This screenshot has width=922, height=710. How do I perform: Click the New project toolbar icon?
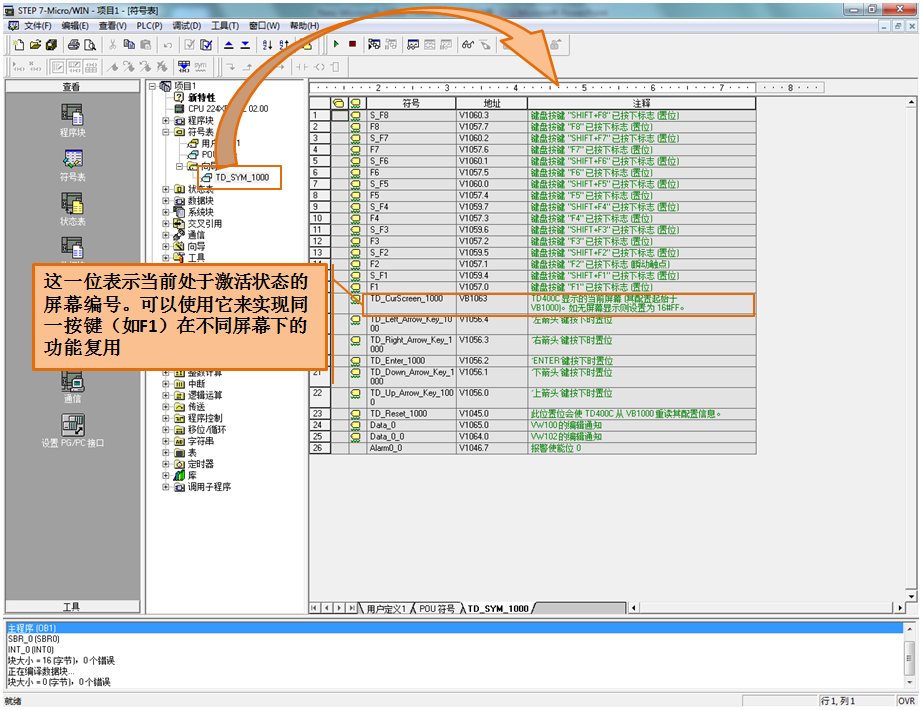19,45
